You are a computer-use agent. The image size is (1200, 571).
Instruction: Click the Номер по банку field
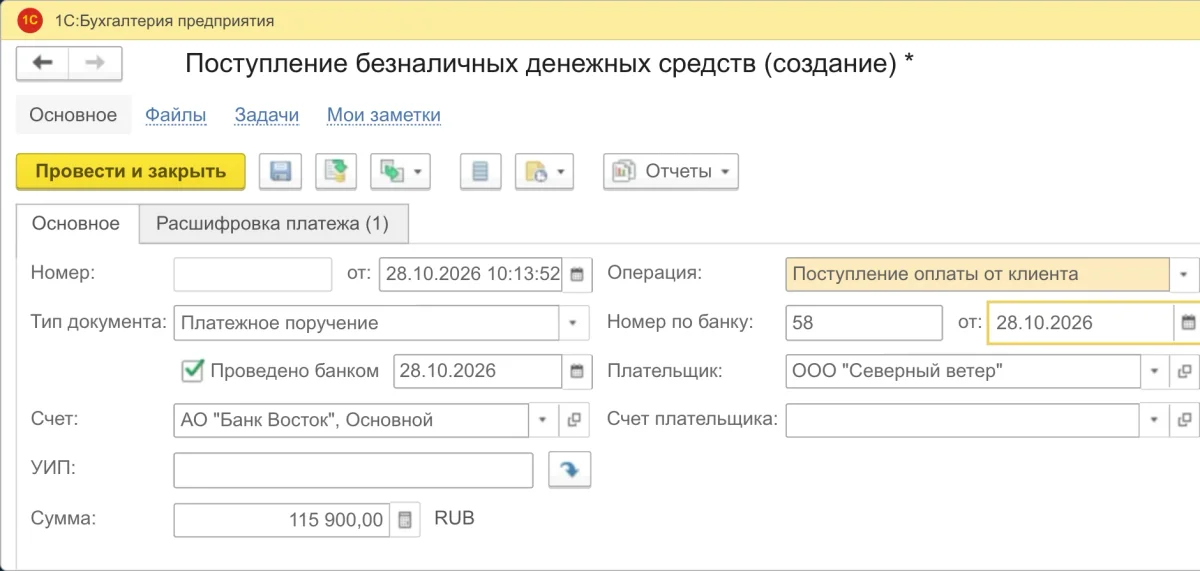pyautogui.click(x=864, y=323)
